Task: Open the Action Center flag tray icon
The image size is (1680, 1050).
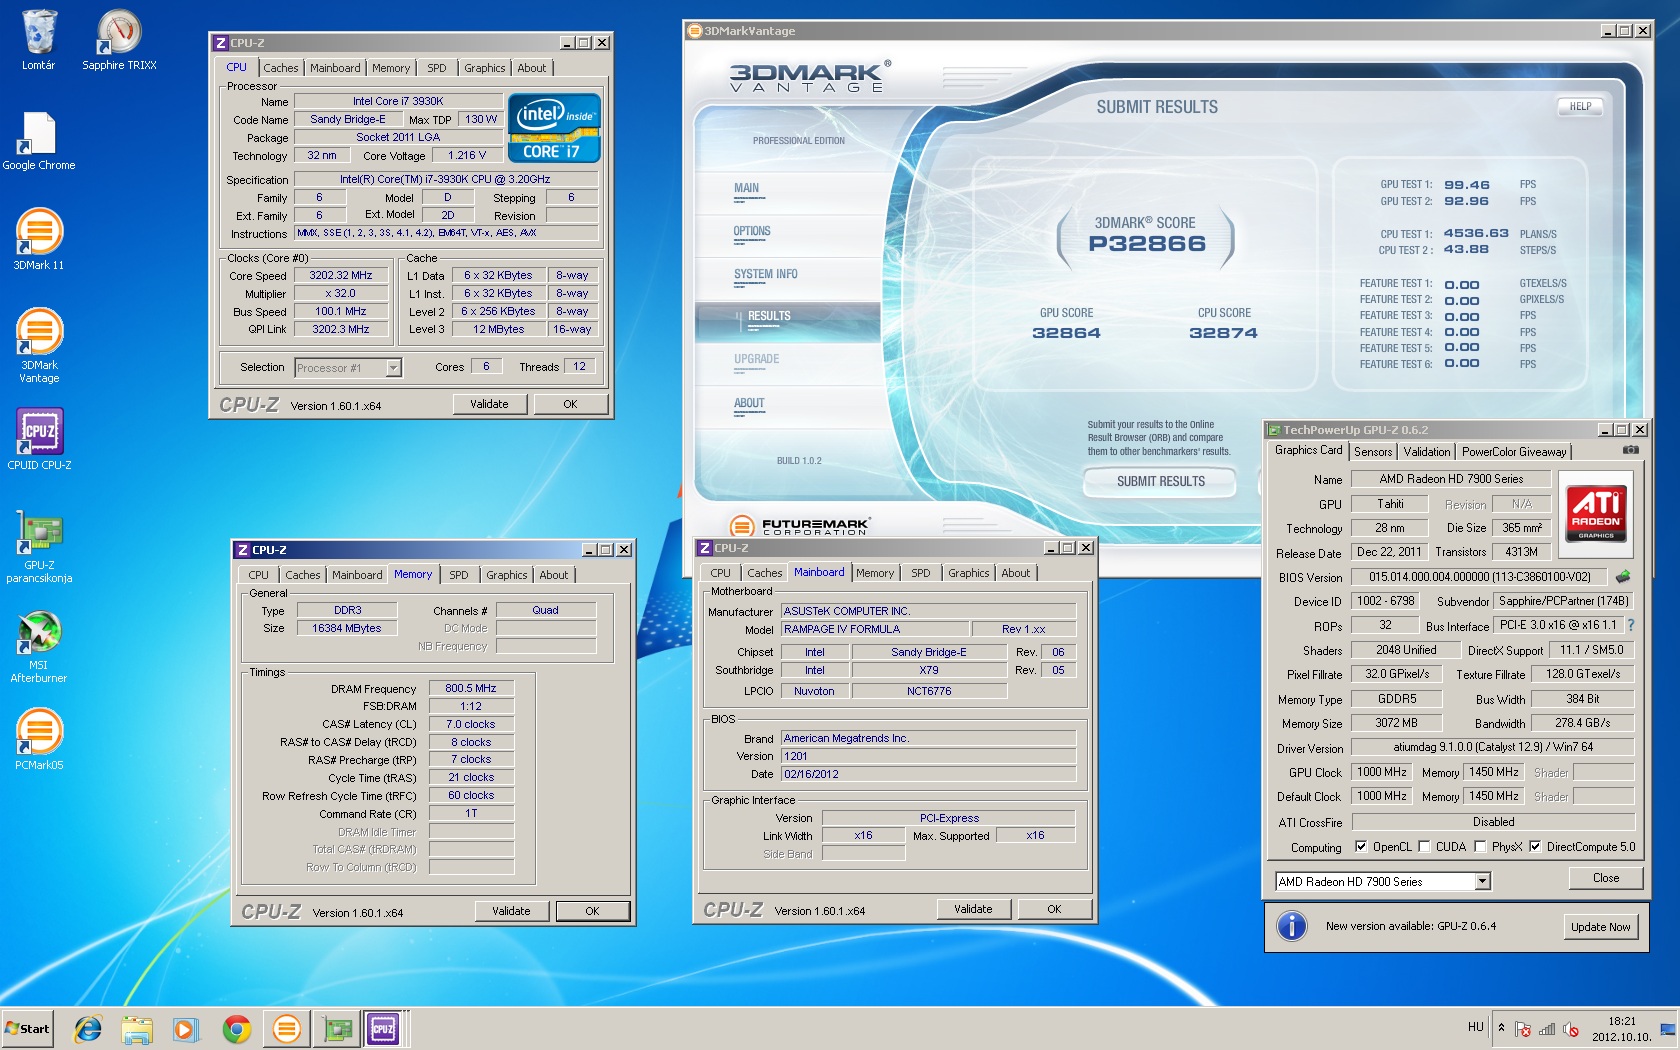Action: [x=1523, y=1028]
